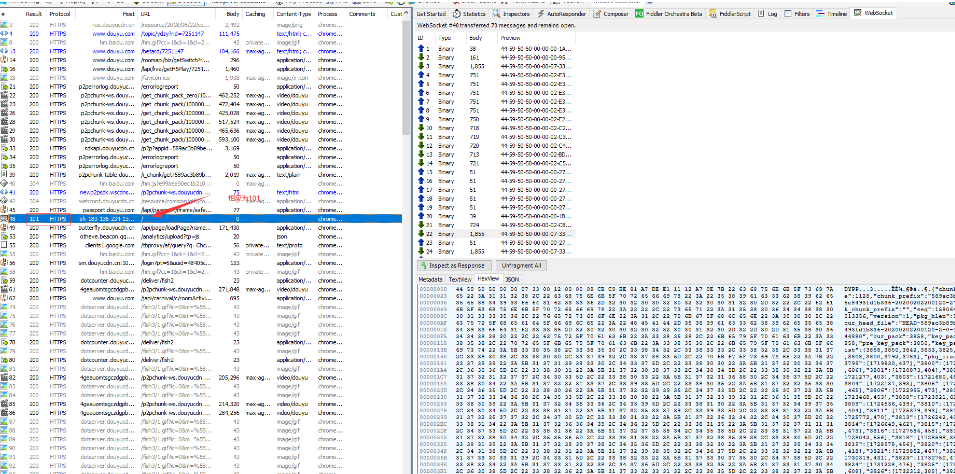Click video icon of session 30
Viewport: 955px width, 474px height.
tap(5, 140)
